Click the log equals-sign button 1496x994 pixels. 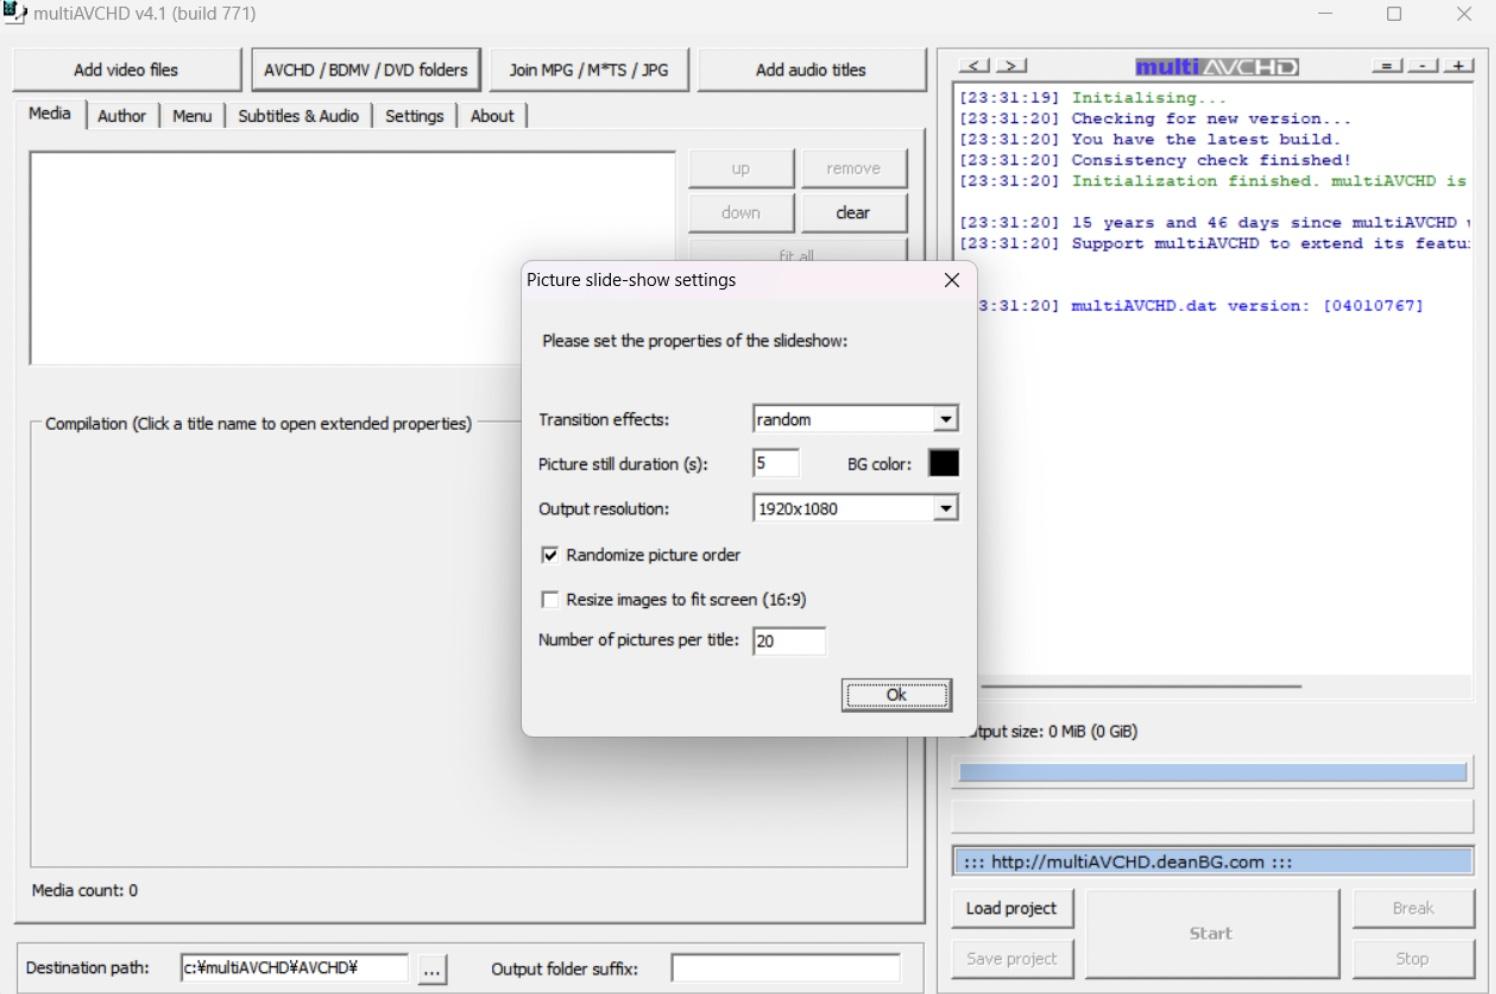[1387, 66]
